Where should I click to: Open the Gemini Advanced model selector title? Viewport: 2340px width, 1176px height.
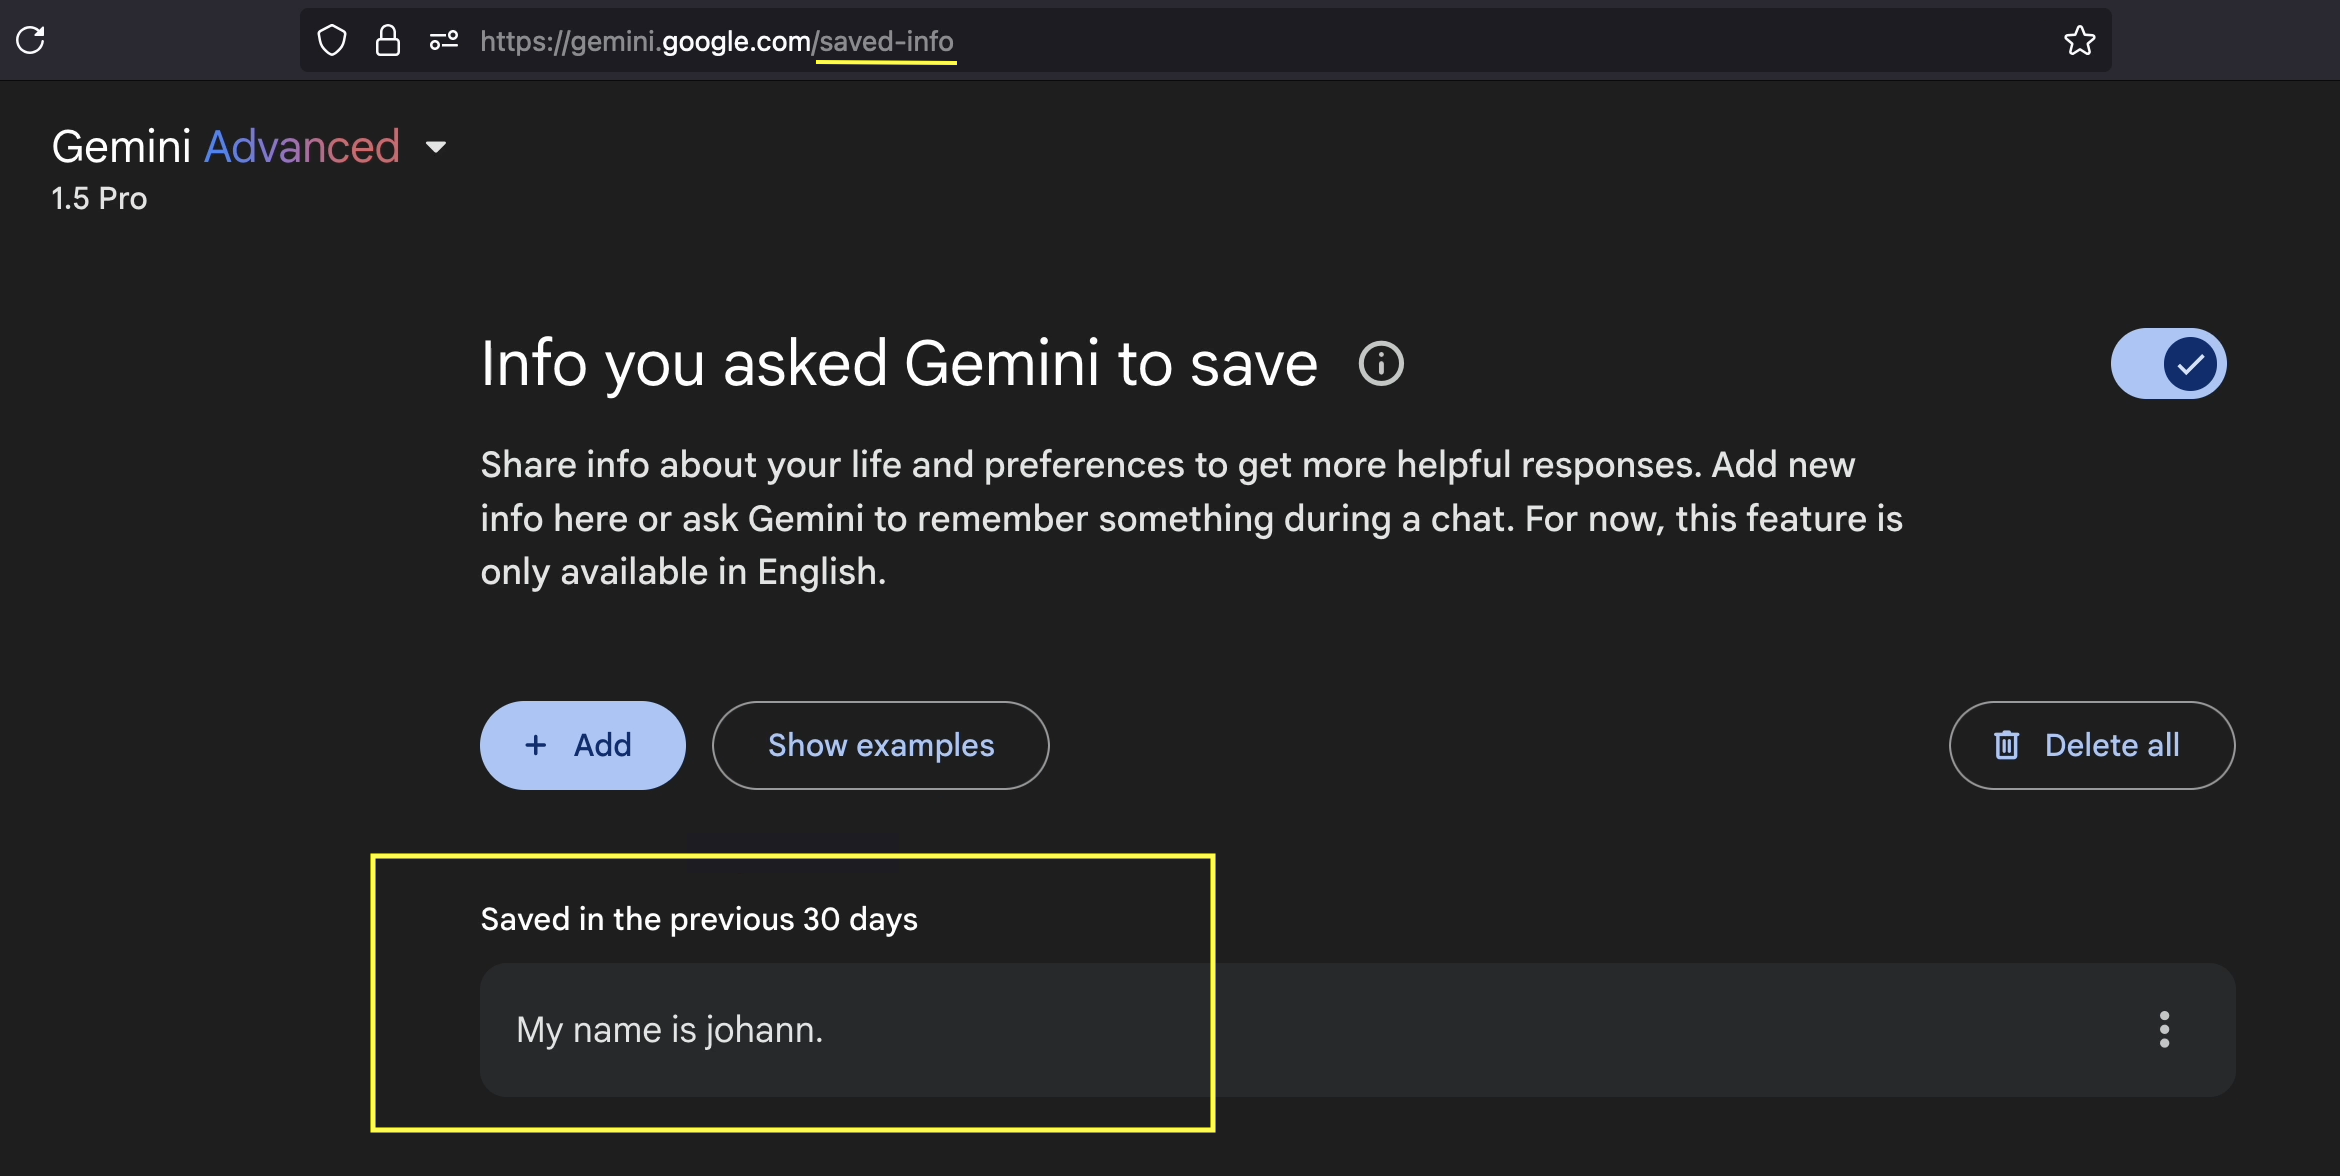226,147
